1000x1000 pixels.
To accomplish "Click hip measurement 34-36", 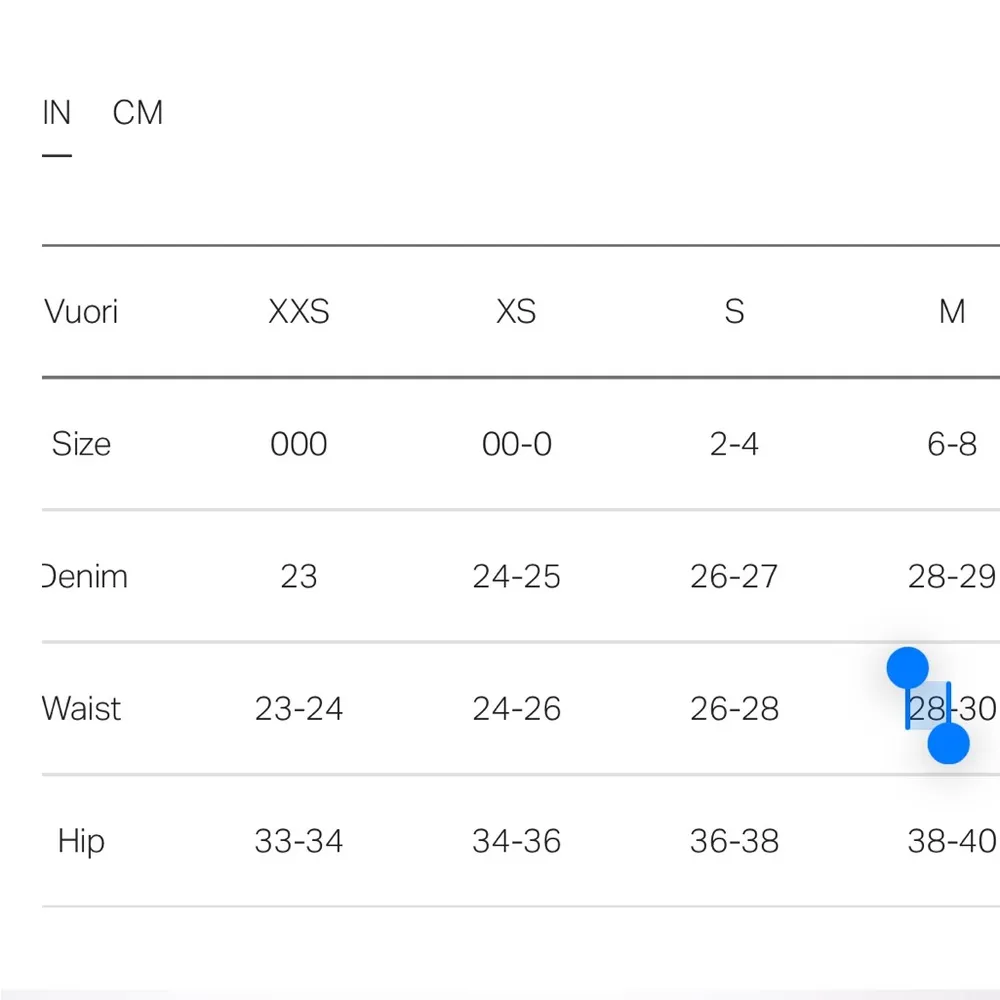I will pyautogui.click(x=516, y=841).
